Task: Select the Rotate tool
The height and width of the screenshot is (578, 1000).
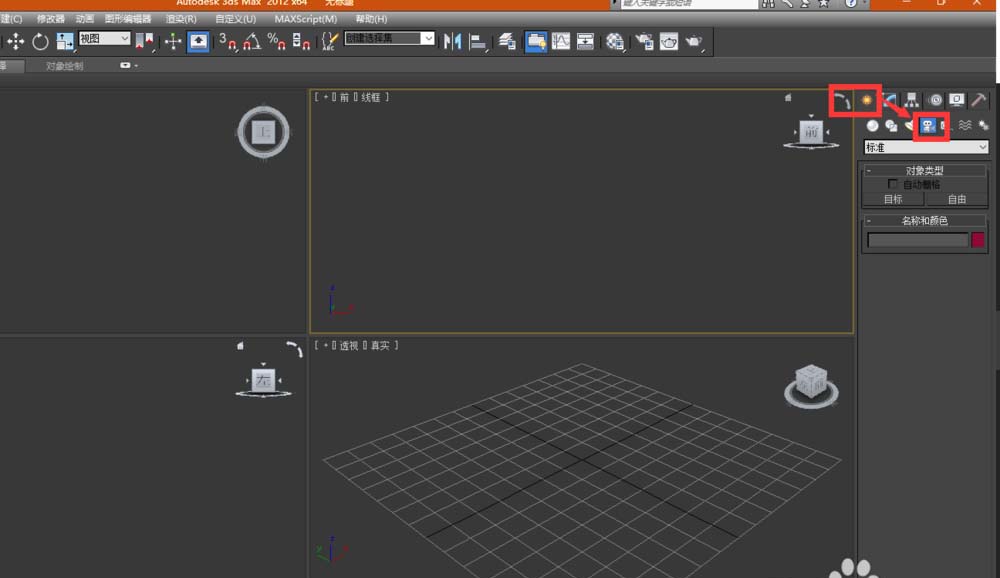Action: tap(40, 42)
